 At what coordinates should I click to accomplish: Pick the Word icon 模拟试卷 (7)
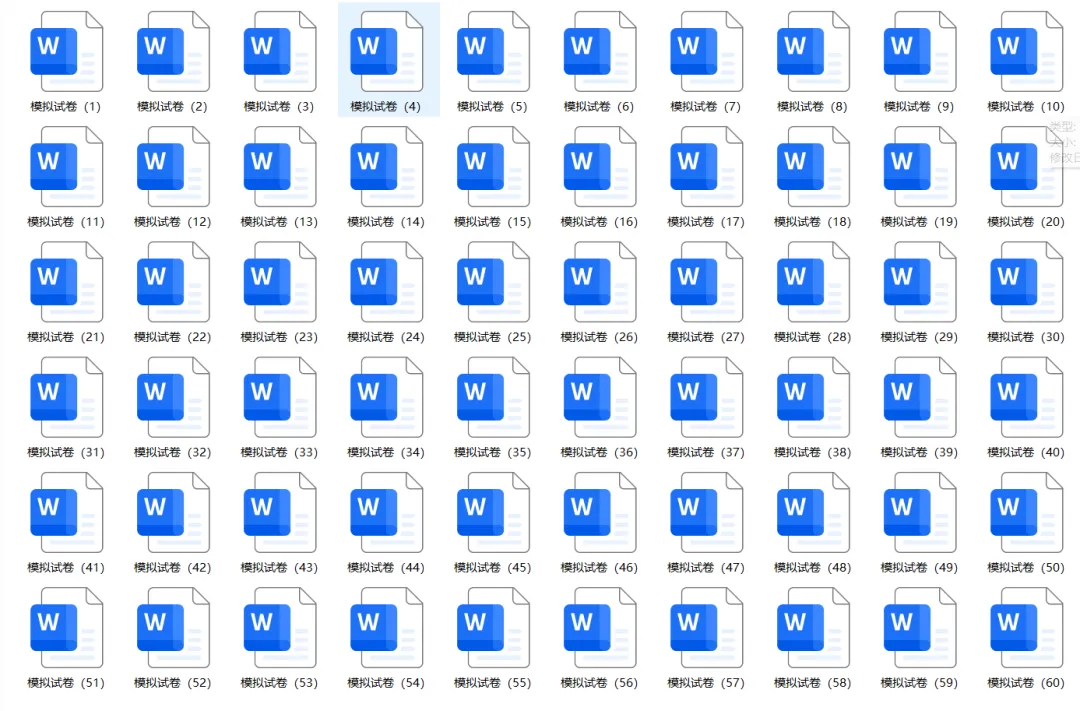click(x=707, y=52)
